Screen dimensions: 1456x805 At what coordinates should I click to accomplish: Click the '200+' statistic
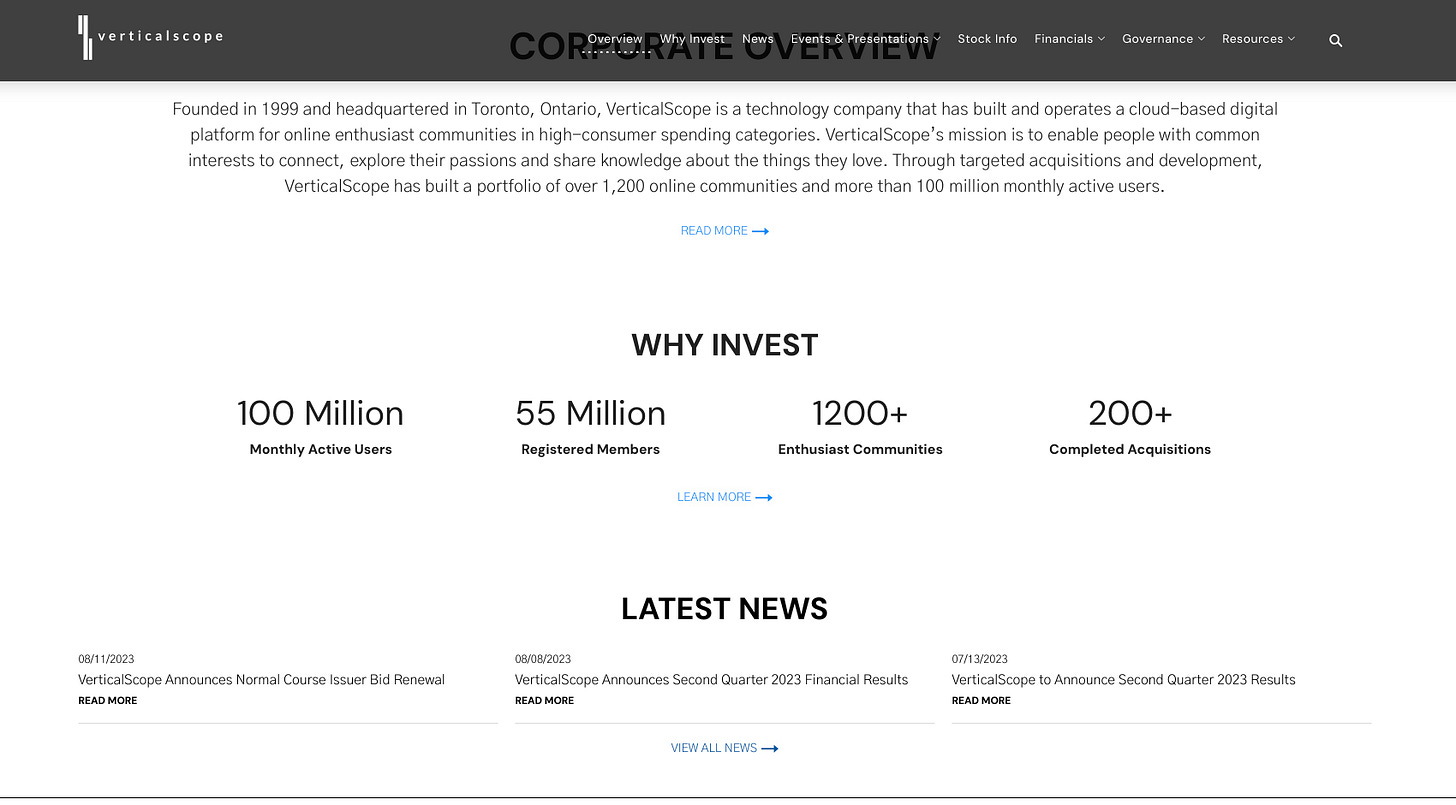coord(1130,413)
